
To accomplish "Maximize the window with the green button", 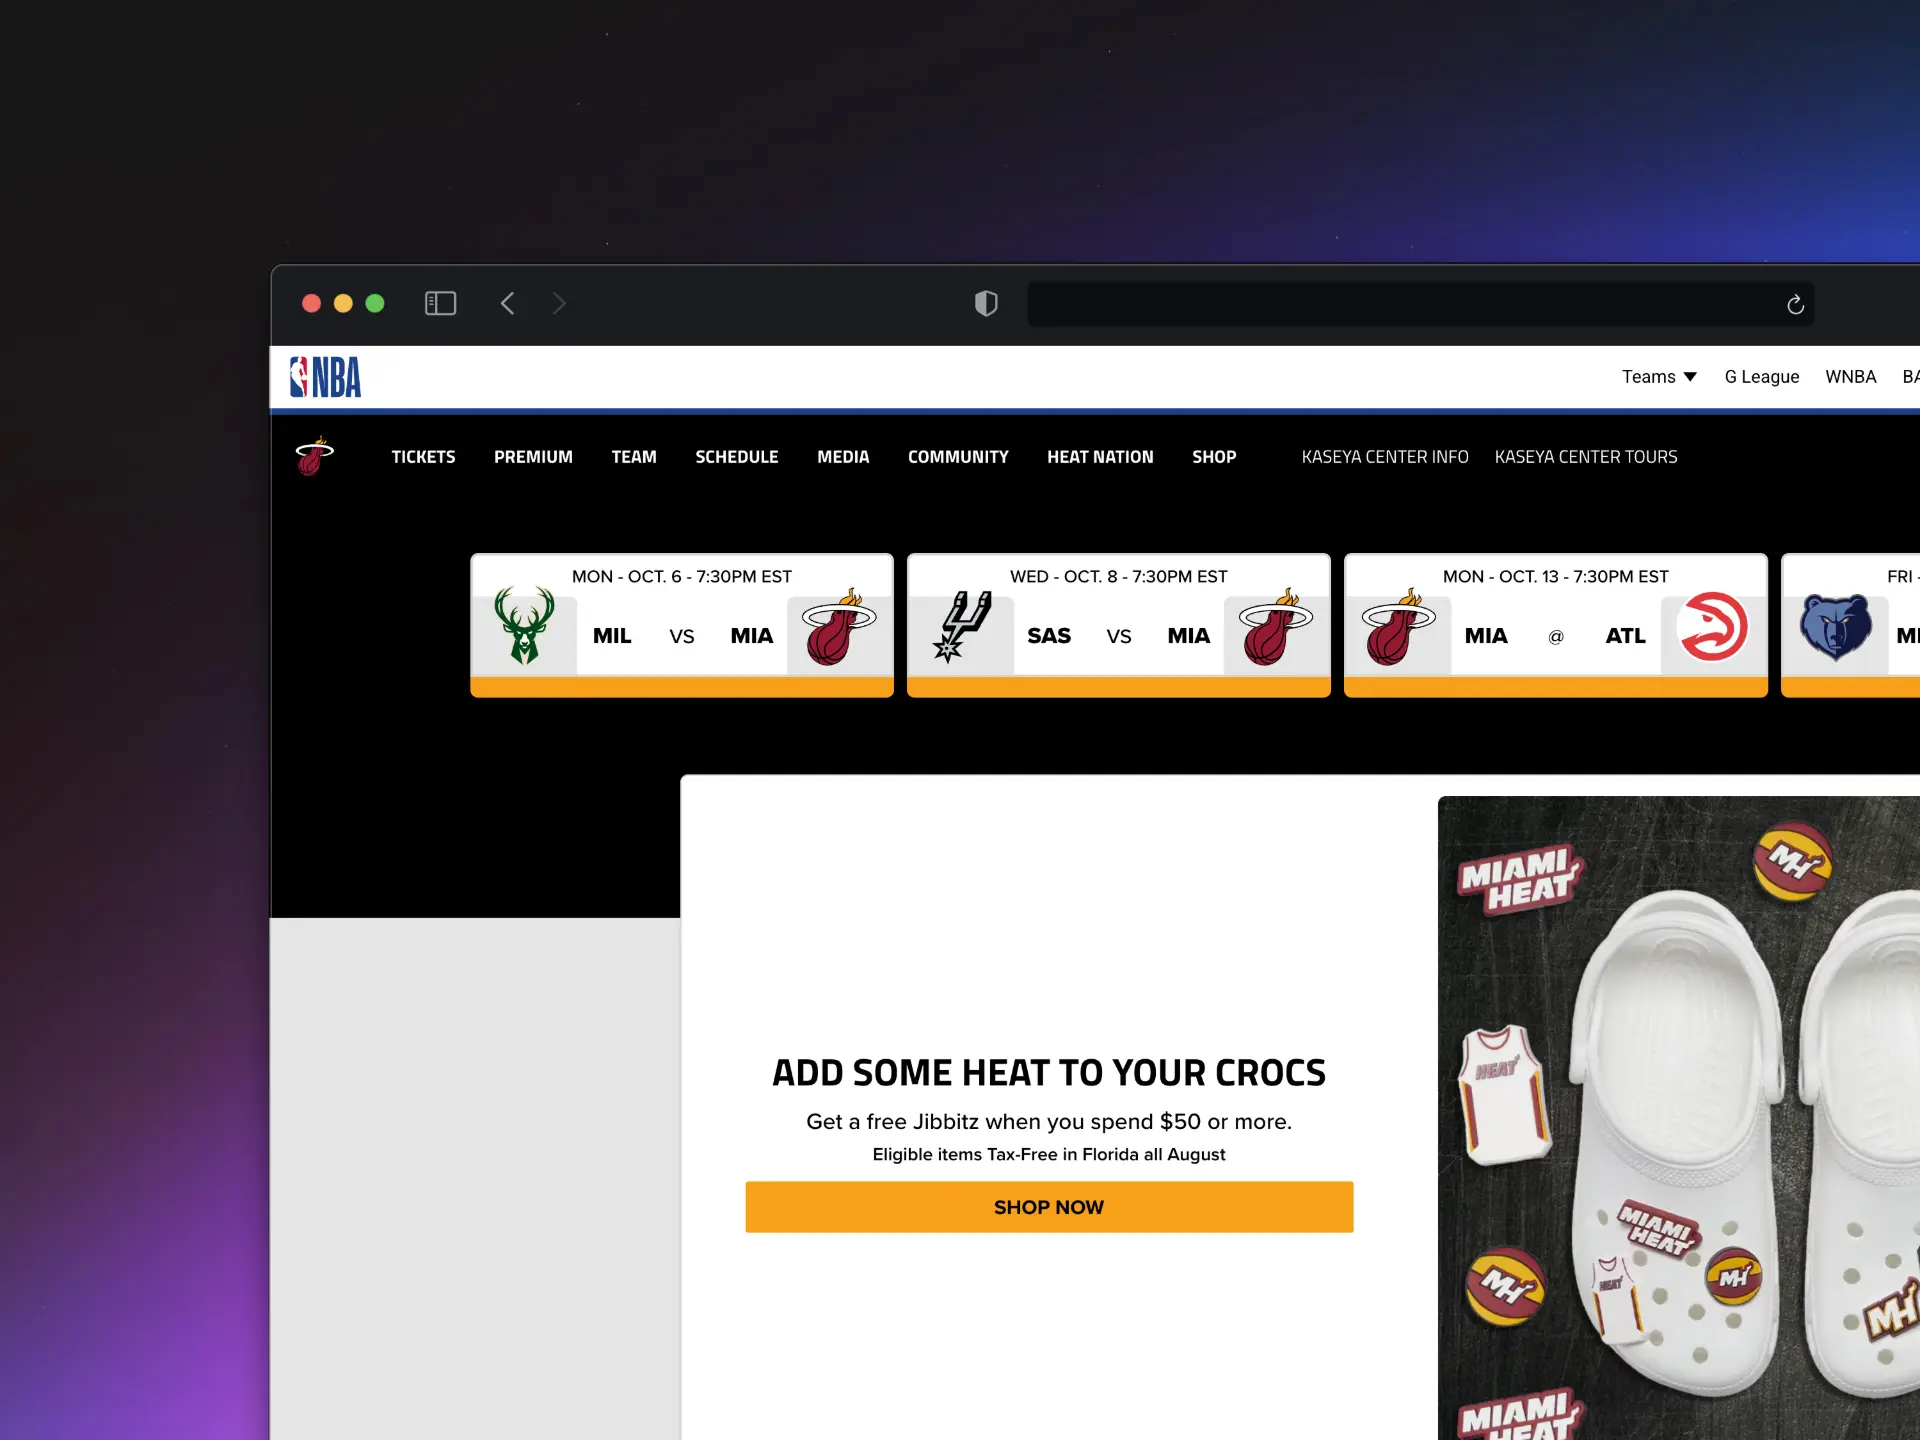I will (x=375, y=303).
